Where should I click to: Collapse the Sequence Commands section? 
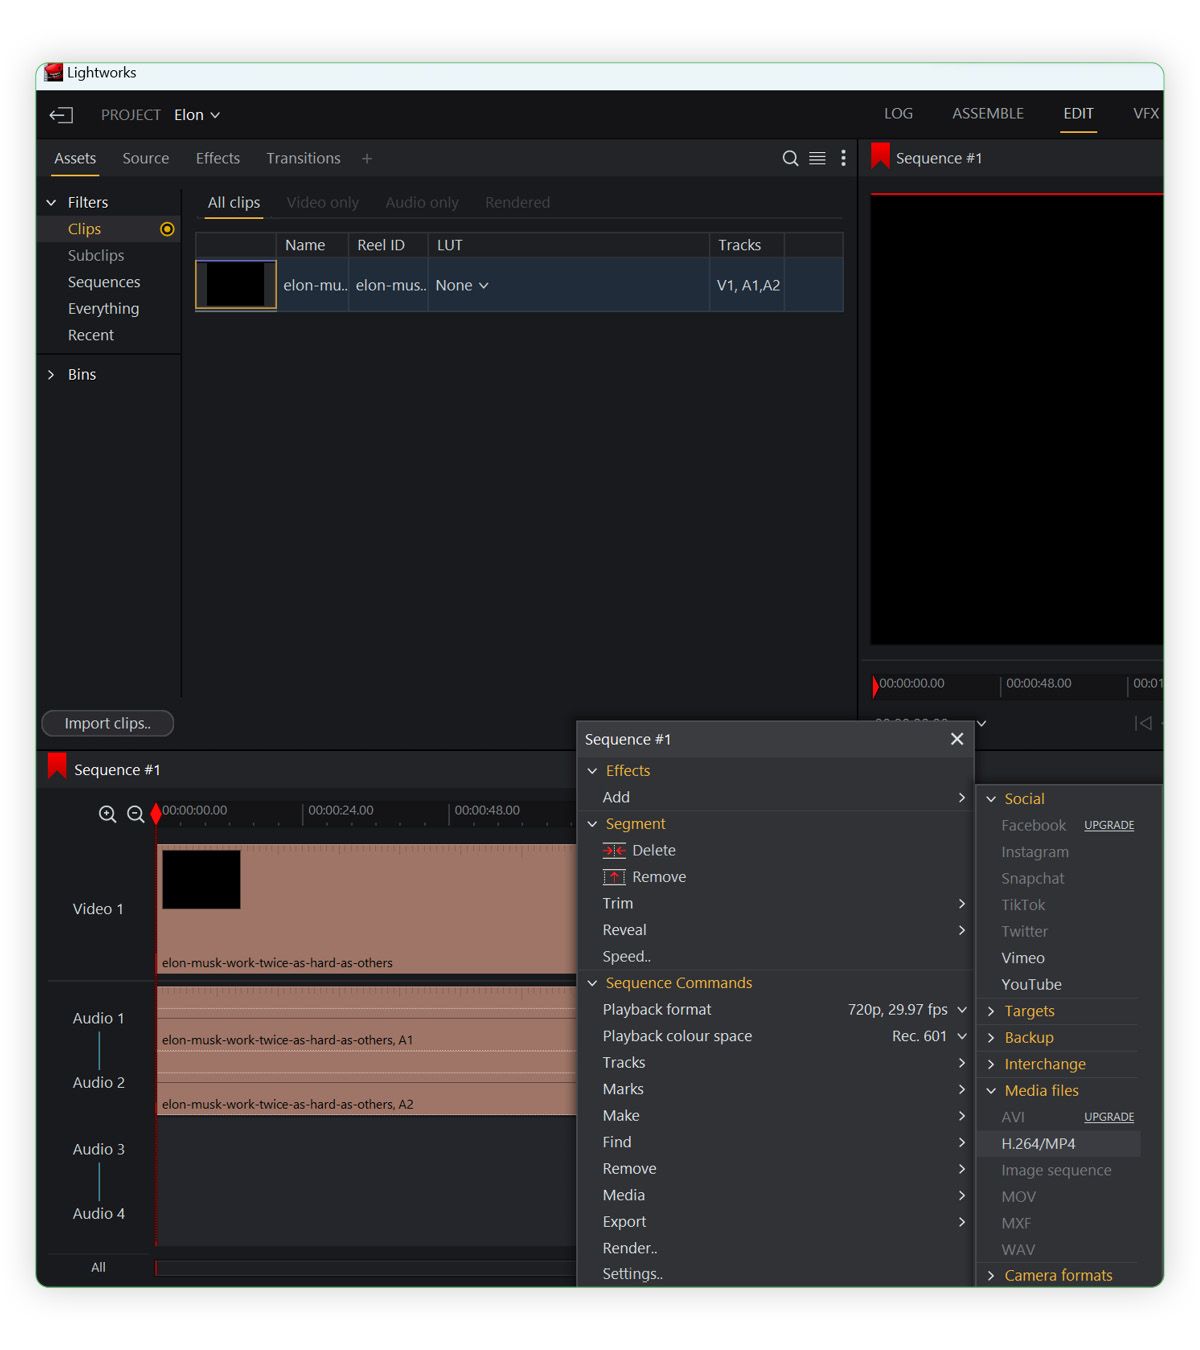(x=592, y=983)
